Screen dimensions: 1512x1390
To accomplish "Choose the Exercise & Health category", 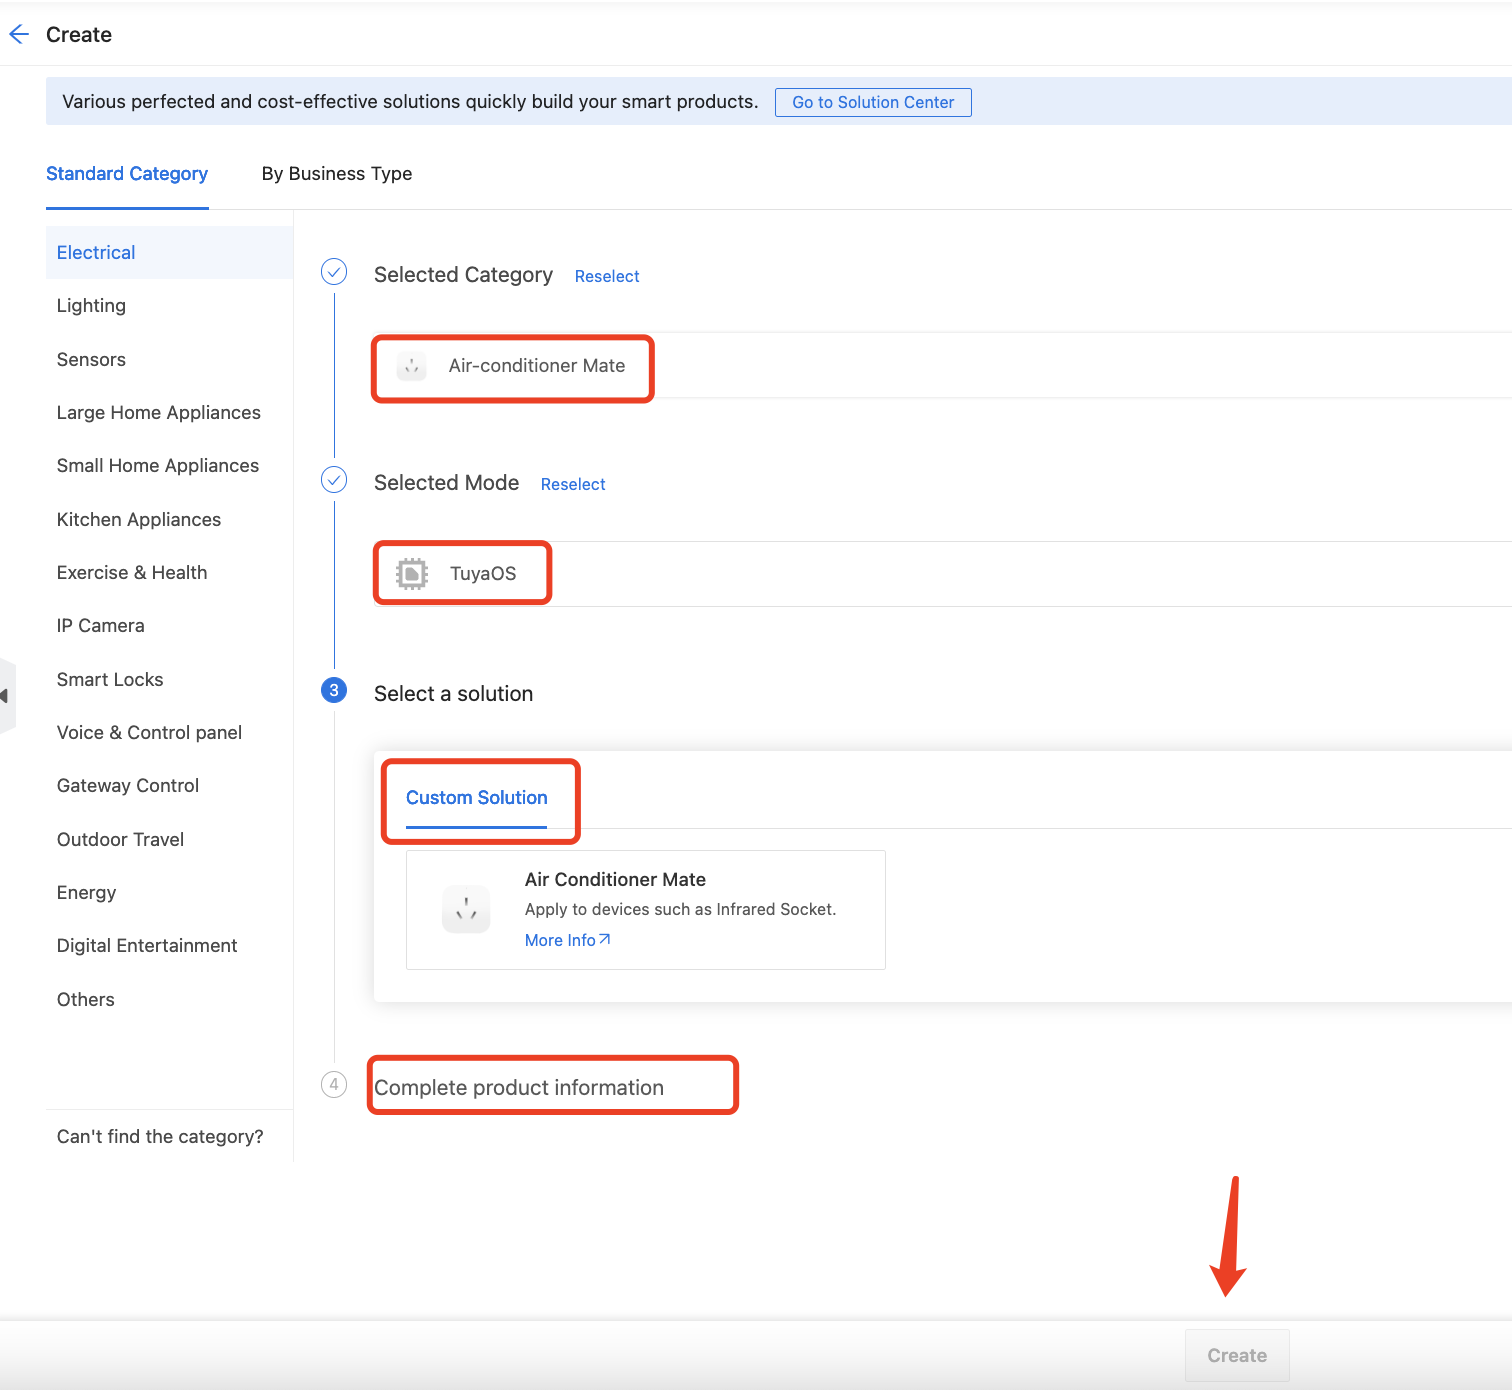I will click(x=169, y=573).
